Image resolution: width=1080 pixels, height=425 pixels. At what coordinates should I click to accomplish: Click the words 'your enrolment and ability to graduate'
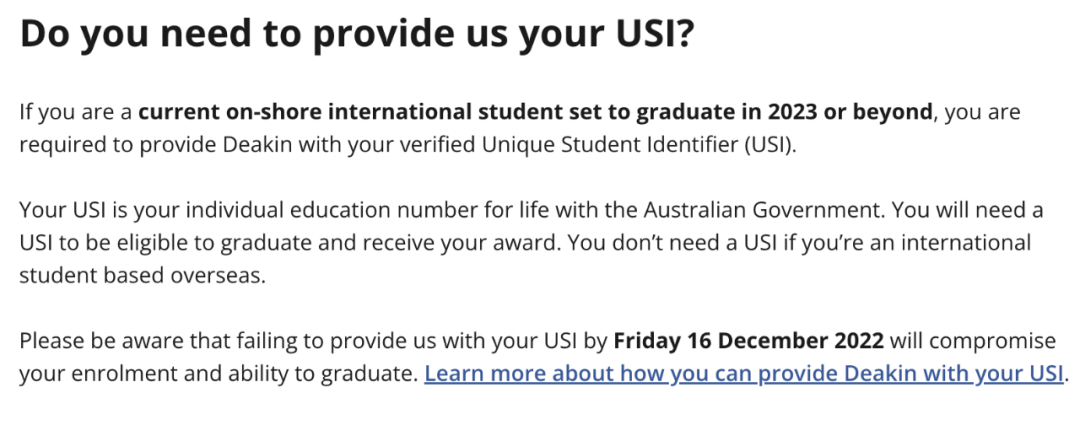[x=216, y=373]
